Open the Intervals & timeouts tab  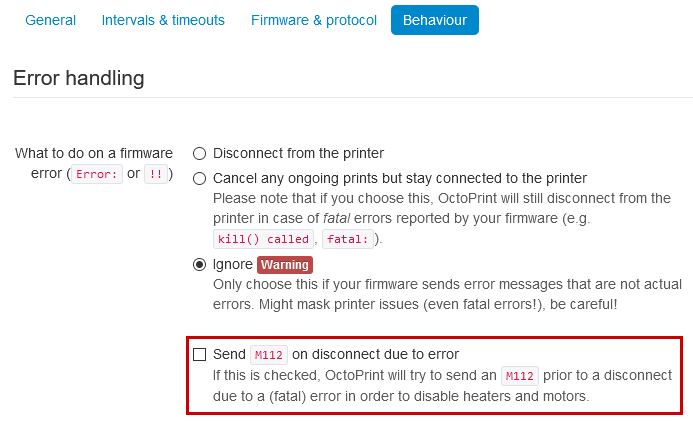(163, 20)
